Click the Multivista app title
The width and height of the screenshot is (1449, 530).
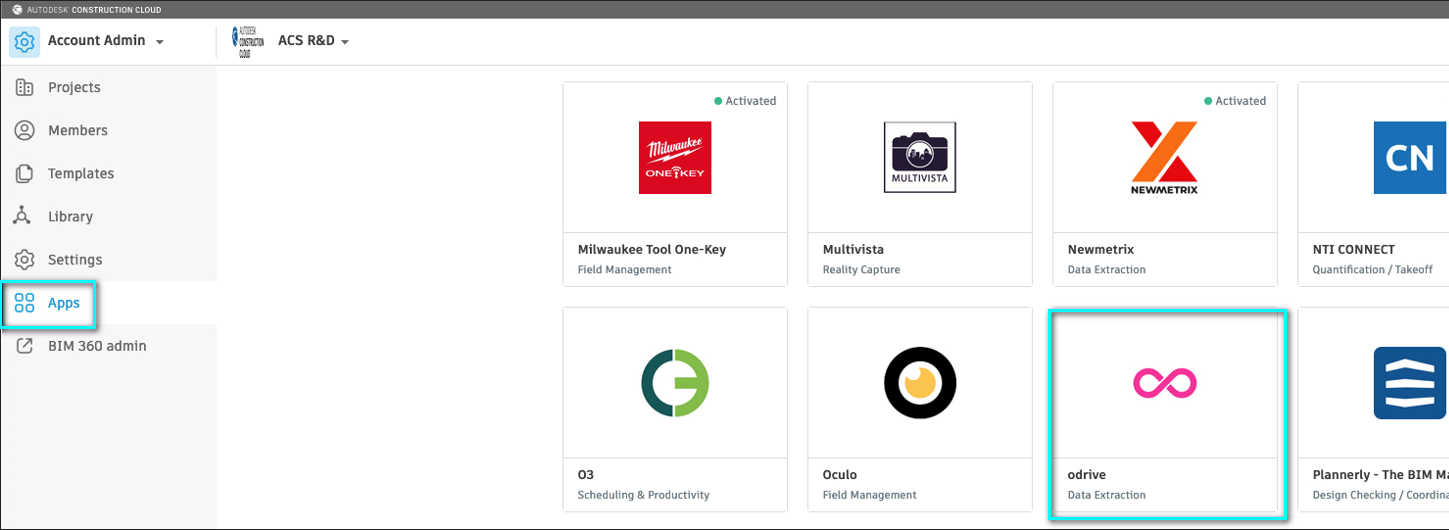tap(853, 249)
